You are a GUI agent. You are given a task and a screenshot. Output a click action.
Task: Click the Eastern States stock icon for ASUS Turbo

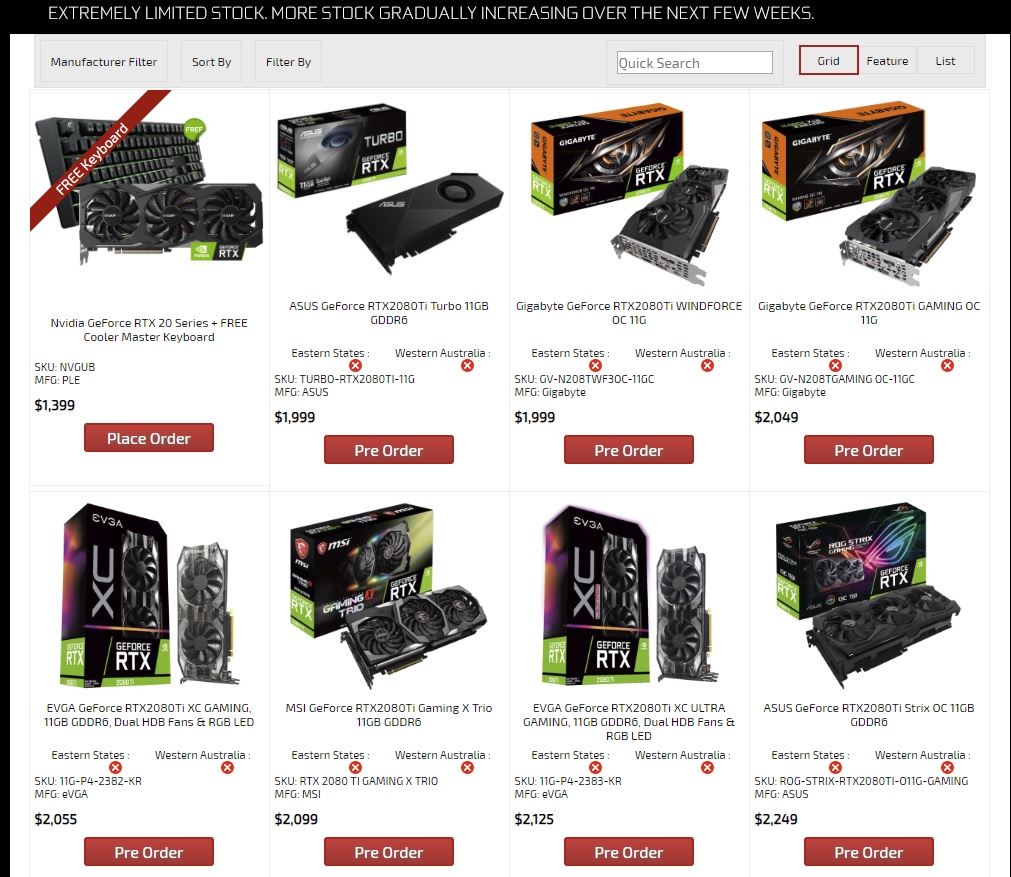click(x=355, y=366)
